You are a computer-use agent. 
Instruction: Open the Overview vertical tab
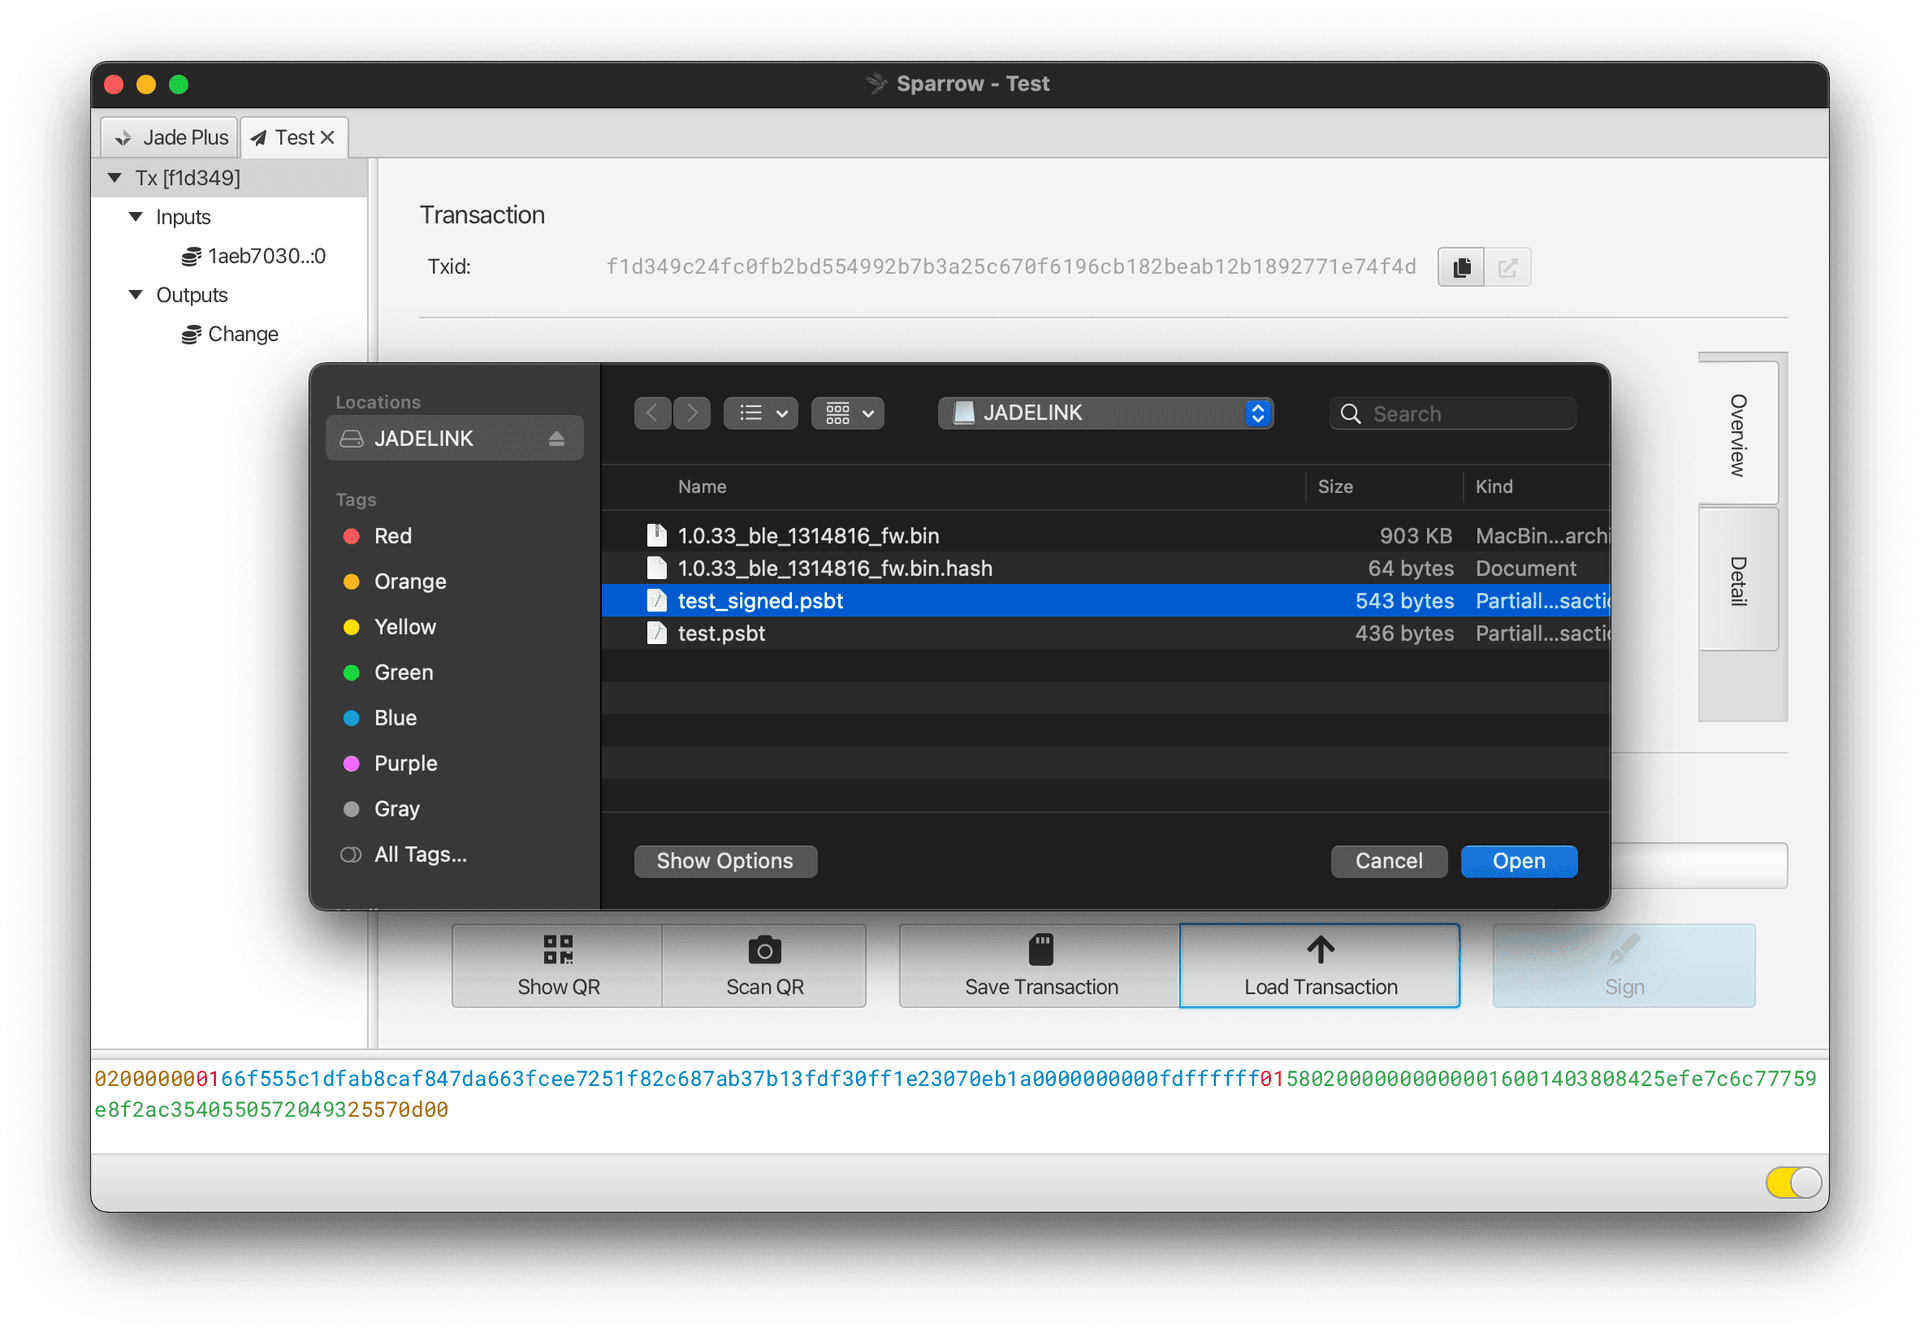click(1739, 434)
